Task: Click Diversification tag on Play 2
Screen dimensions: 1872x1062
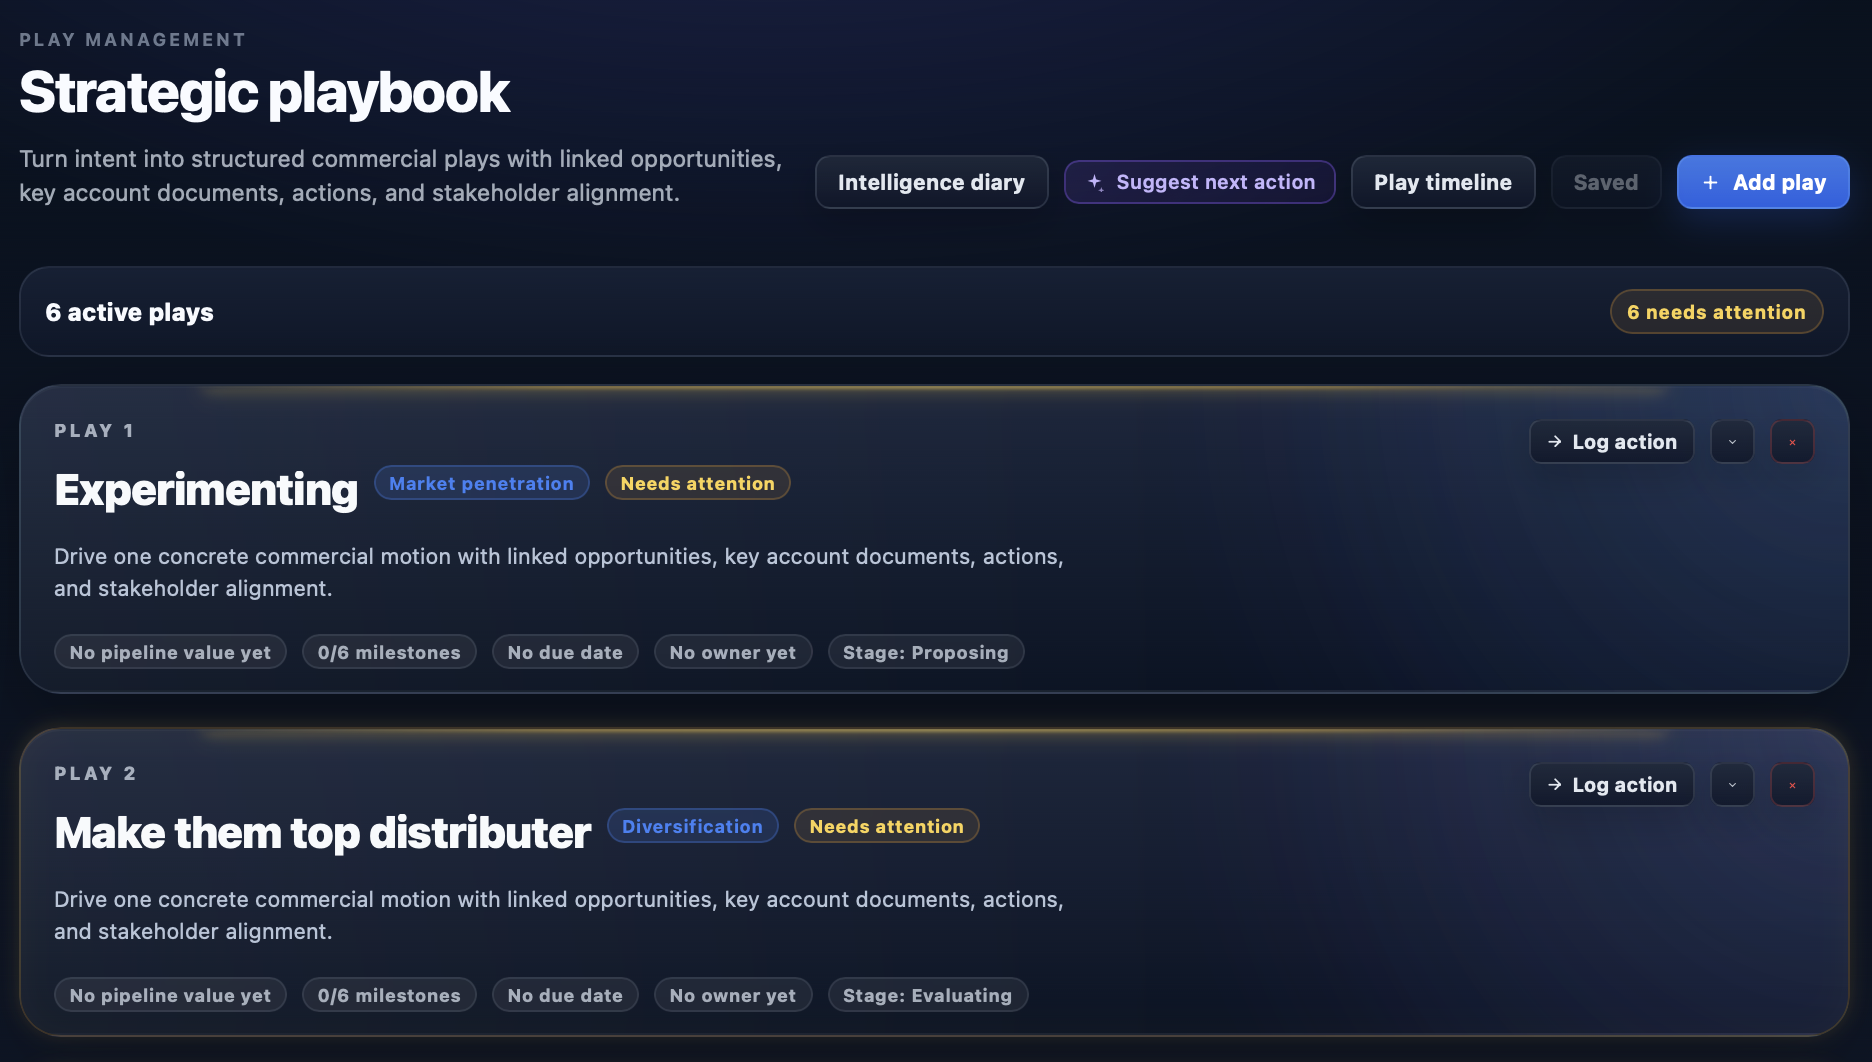Action: coord(692,826)
